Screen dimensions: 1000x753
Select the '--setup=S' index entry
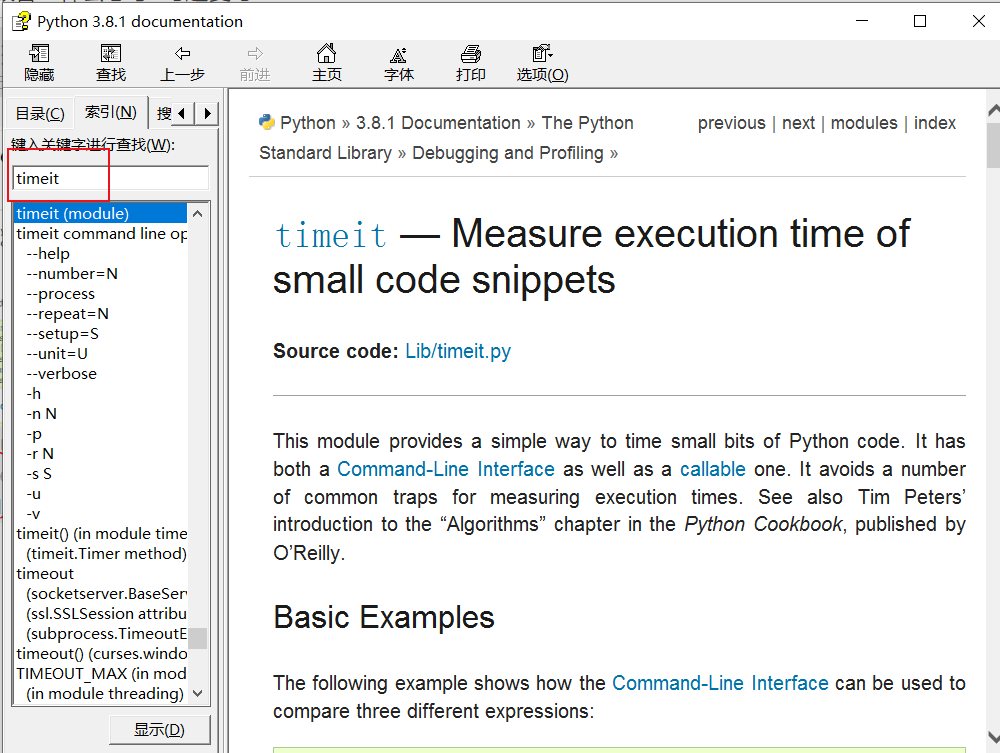point(62,333)
